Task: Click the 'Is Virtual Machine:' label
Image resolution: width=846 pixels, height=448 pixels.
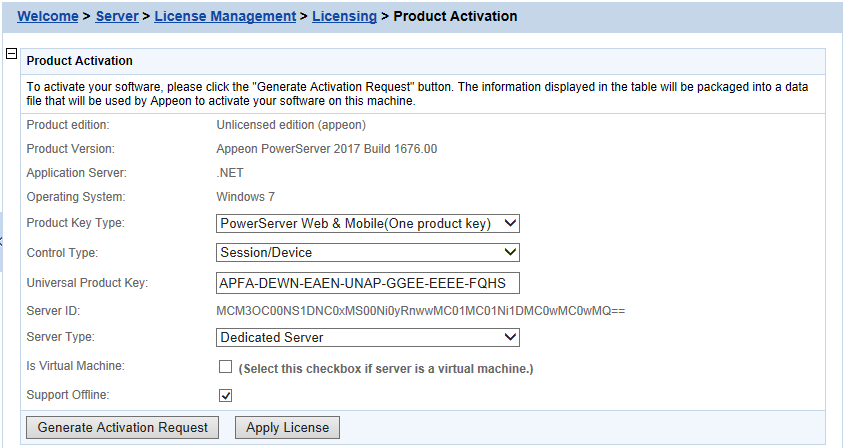Action: [76, 365]
